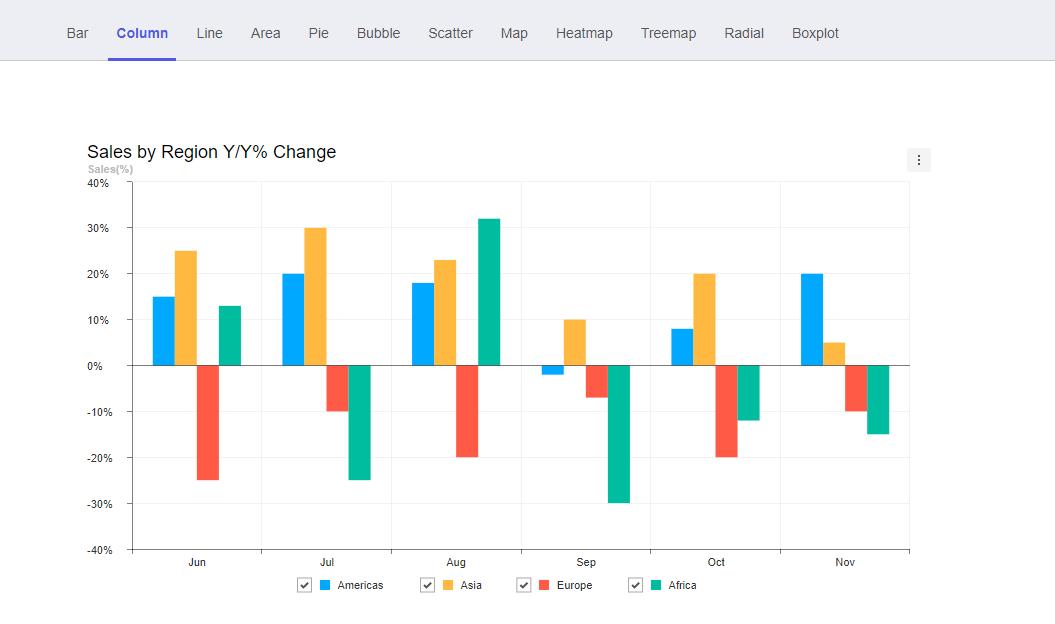Open the chart export kebab menu
Viewport: 1055px width, 624px height.
coord(918,160)
